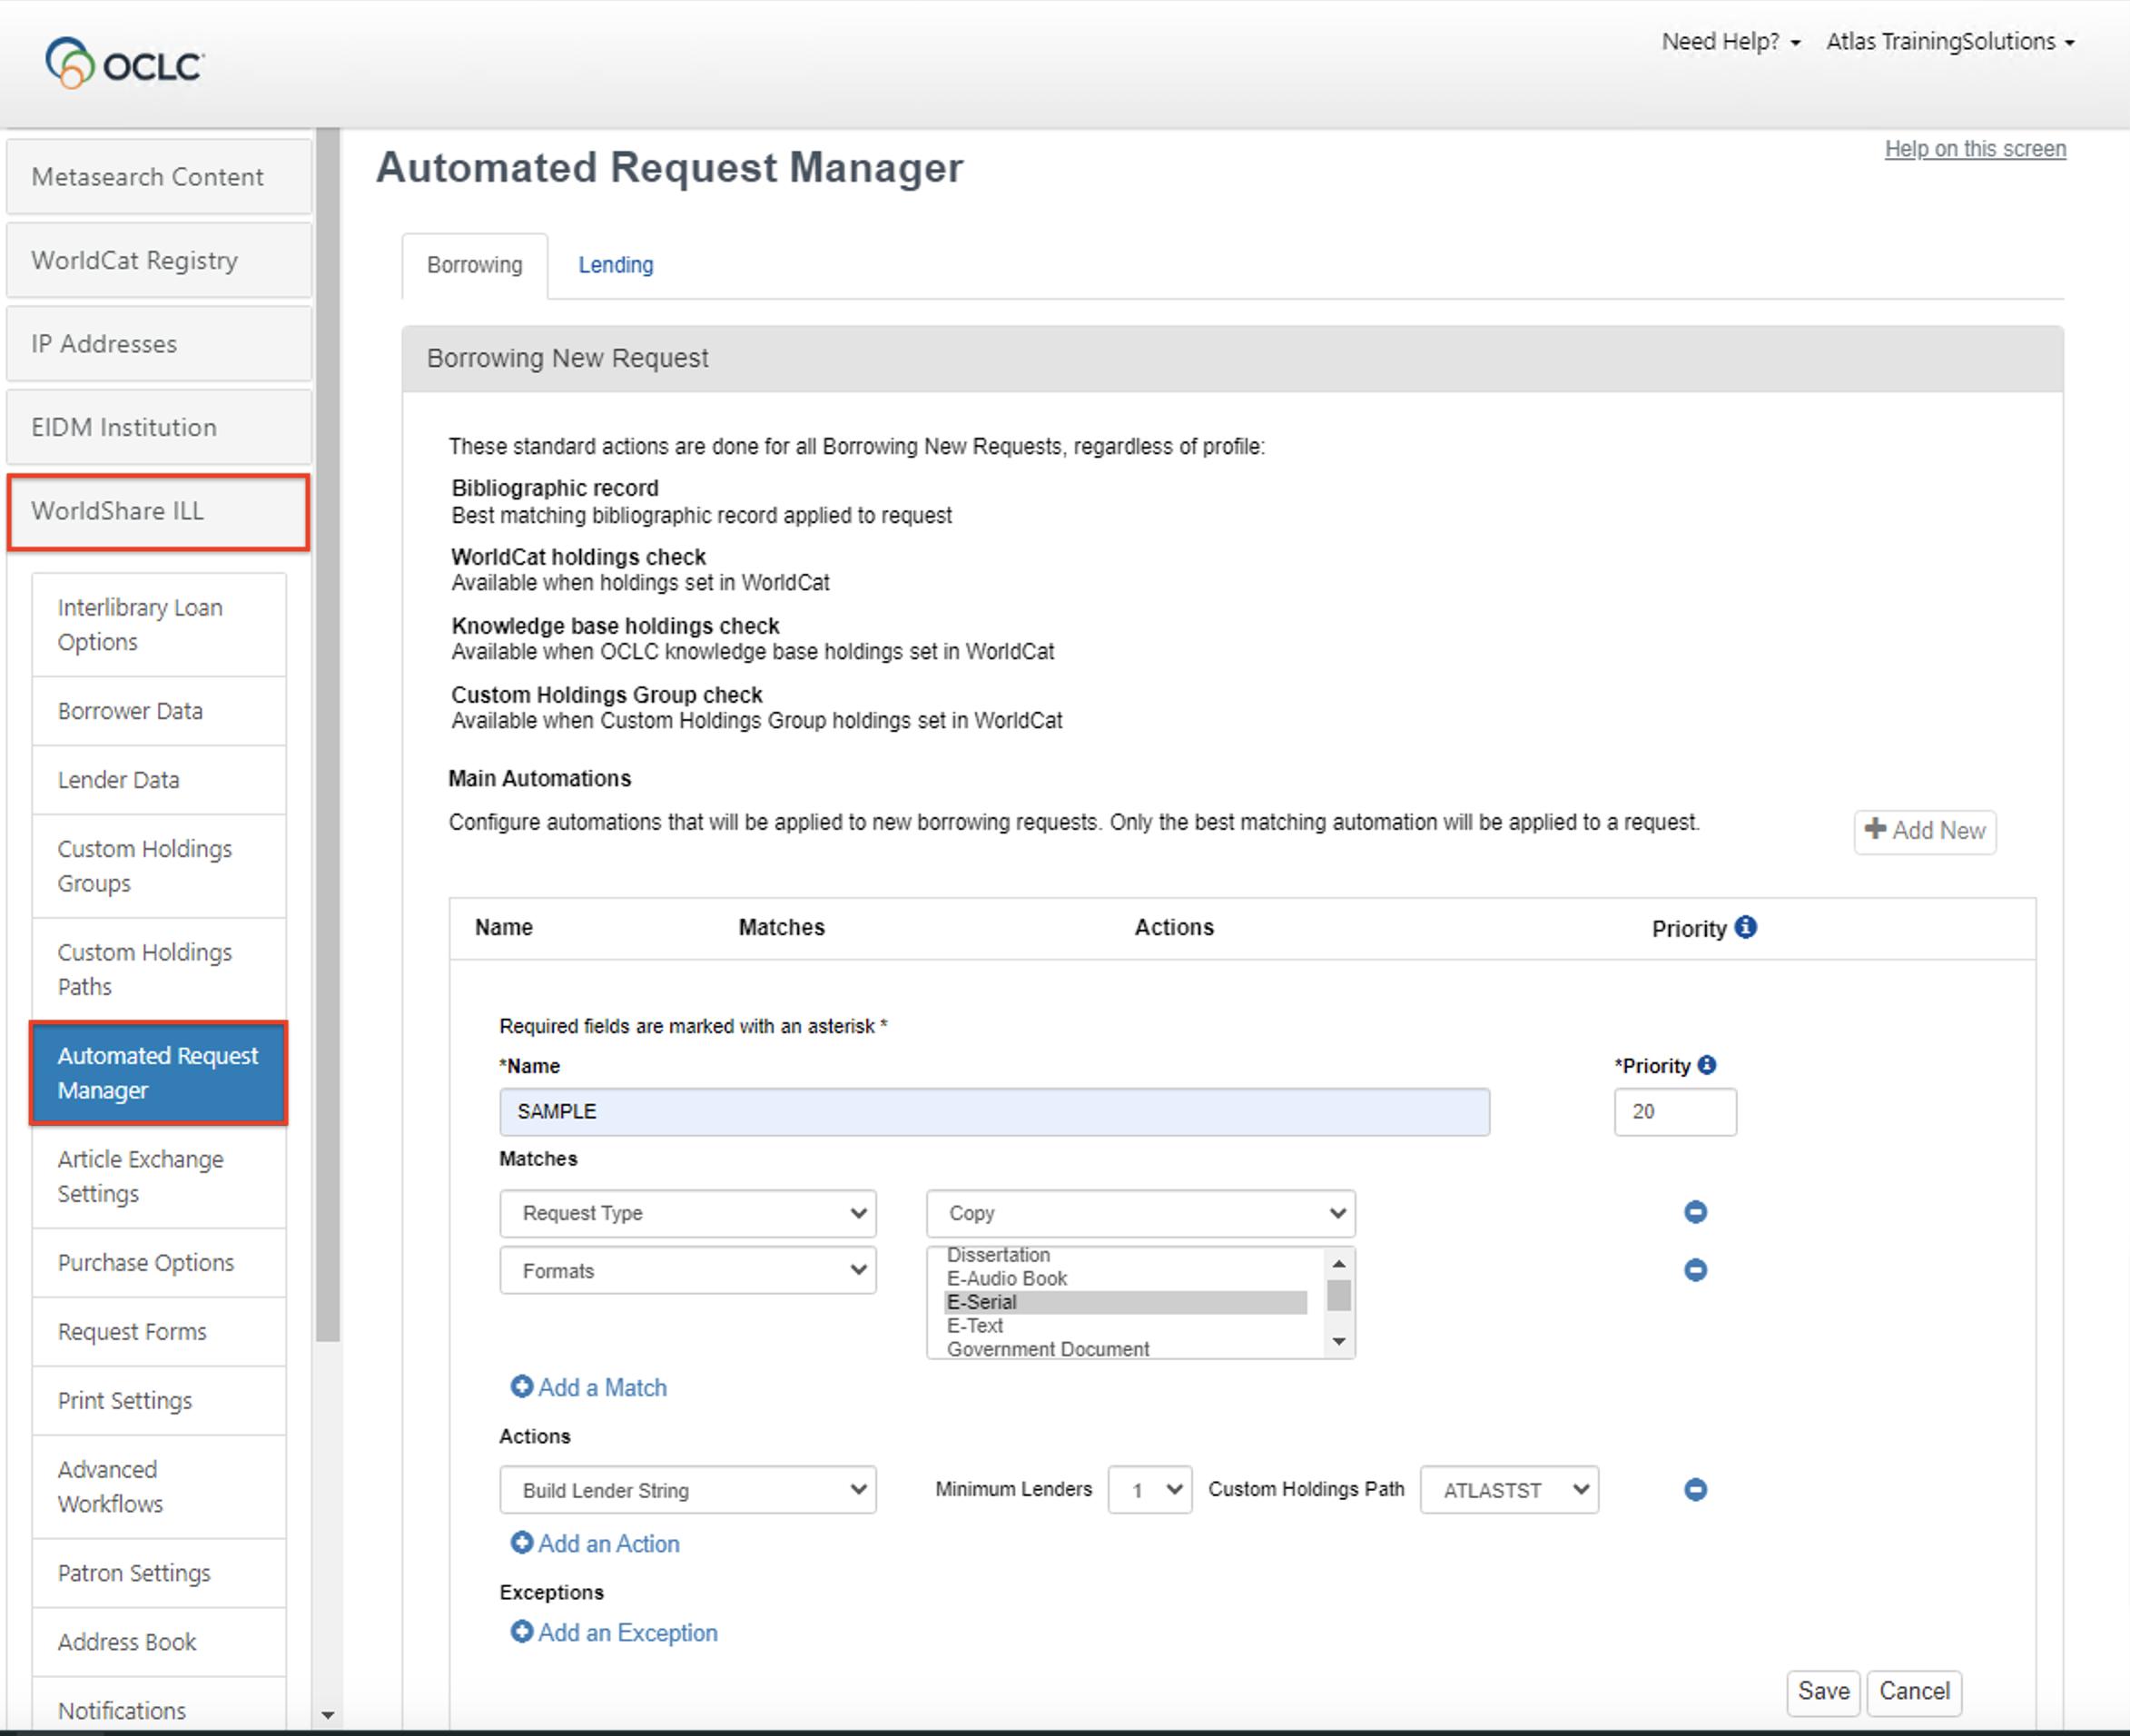Screen dimensions: 2130x1736
Task: Open the Minimum Lenders dropdown
Action: point(1149,1490)
